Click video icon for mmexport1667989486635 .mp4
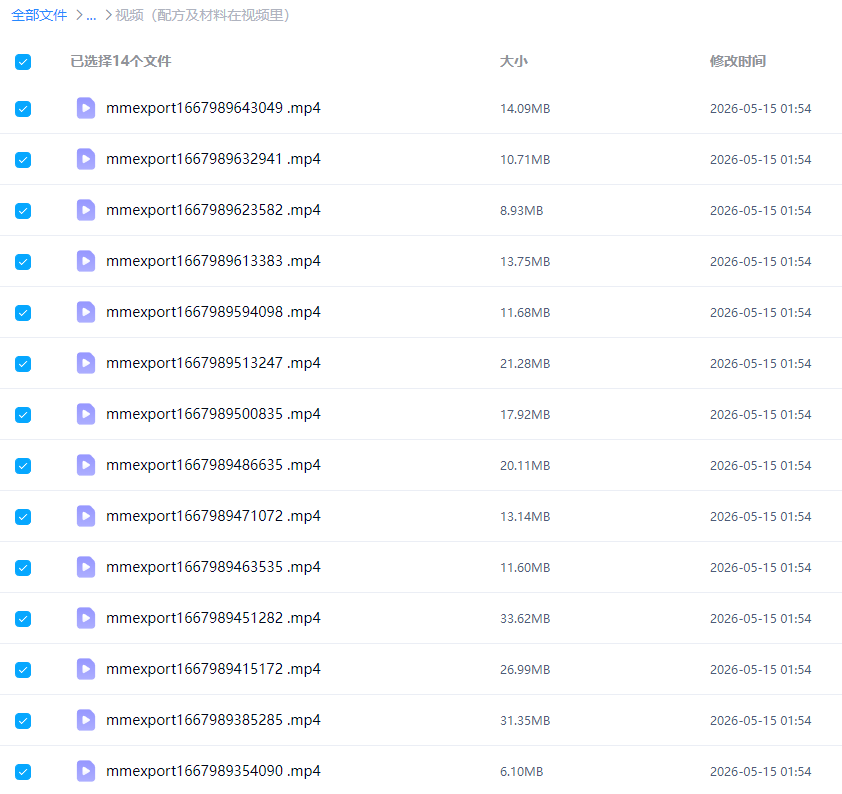The width and height of the screenshot is (842, 794). click(x=86, y=465)
